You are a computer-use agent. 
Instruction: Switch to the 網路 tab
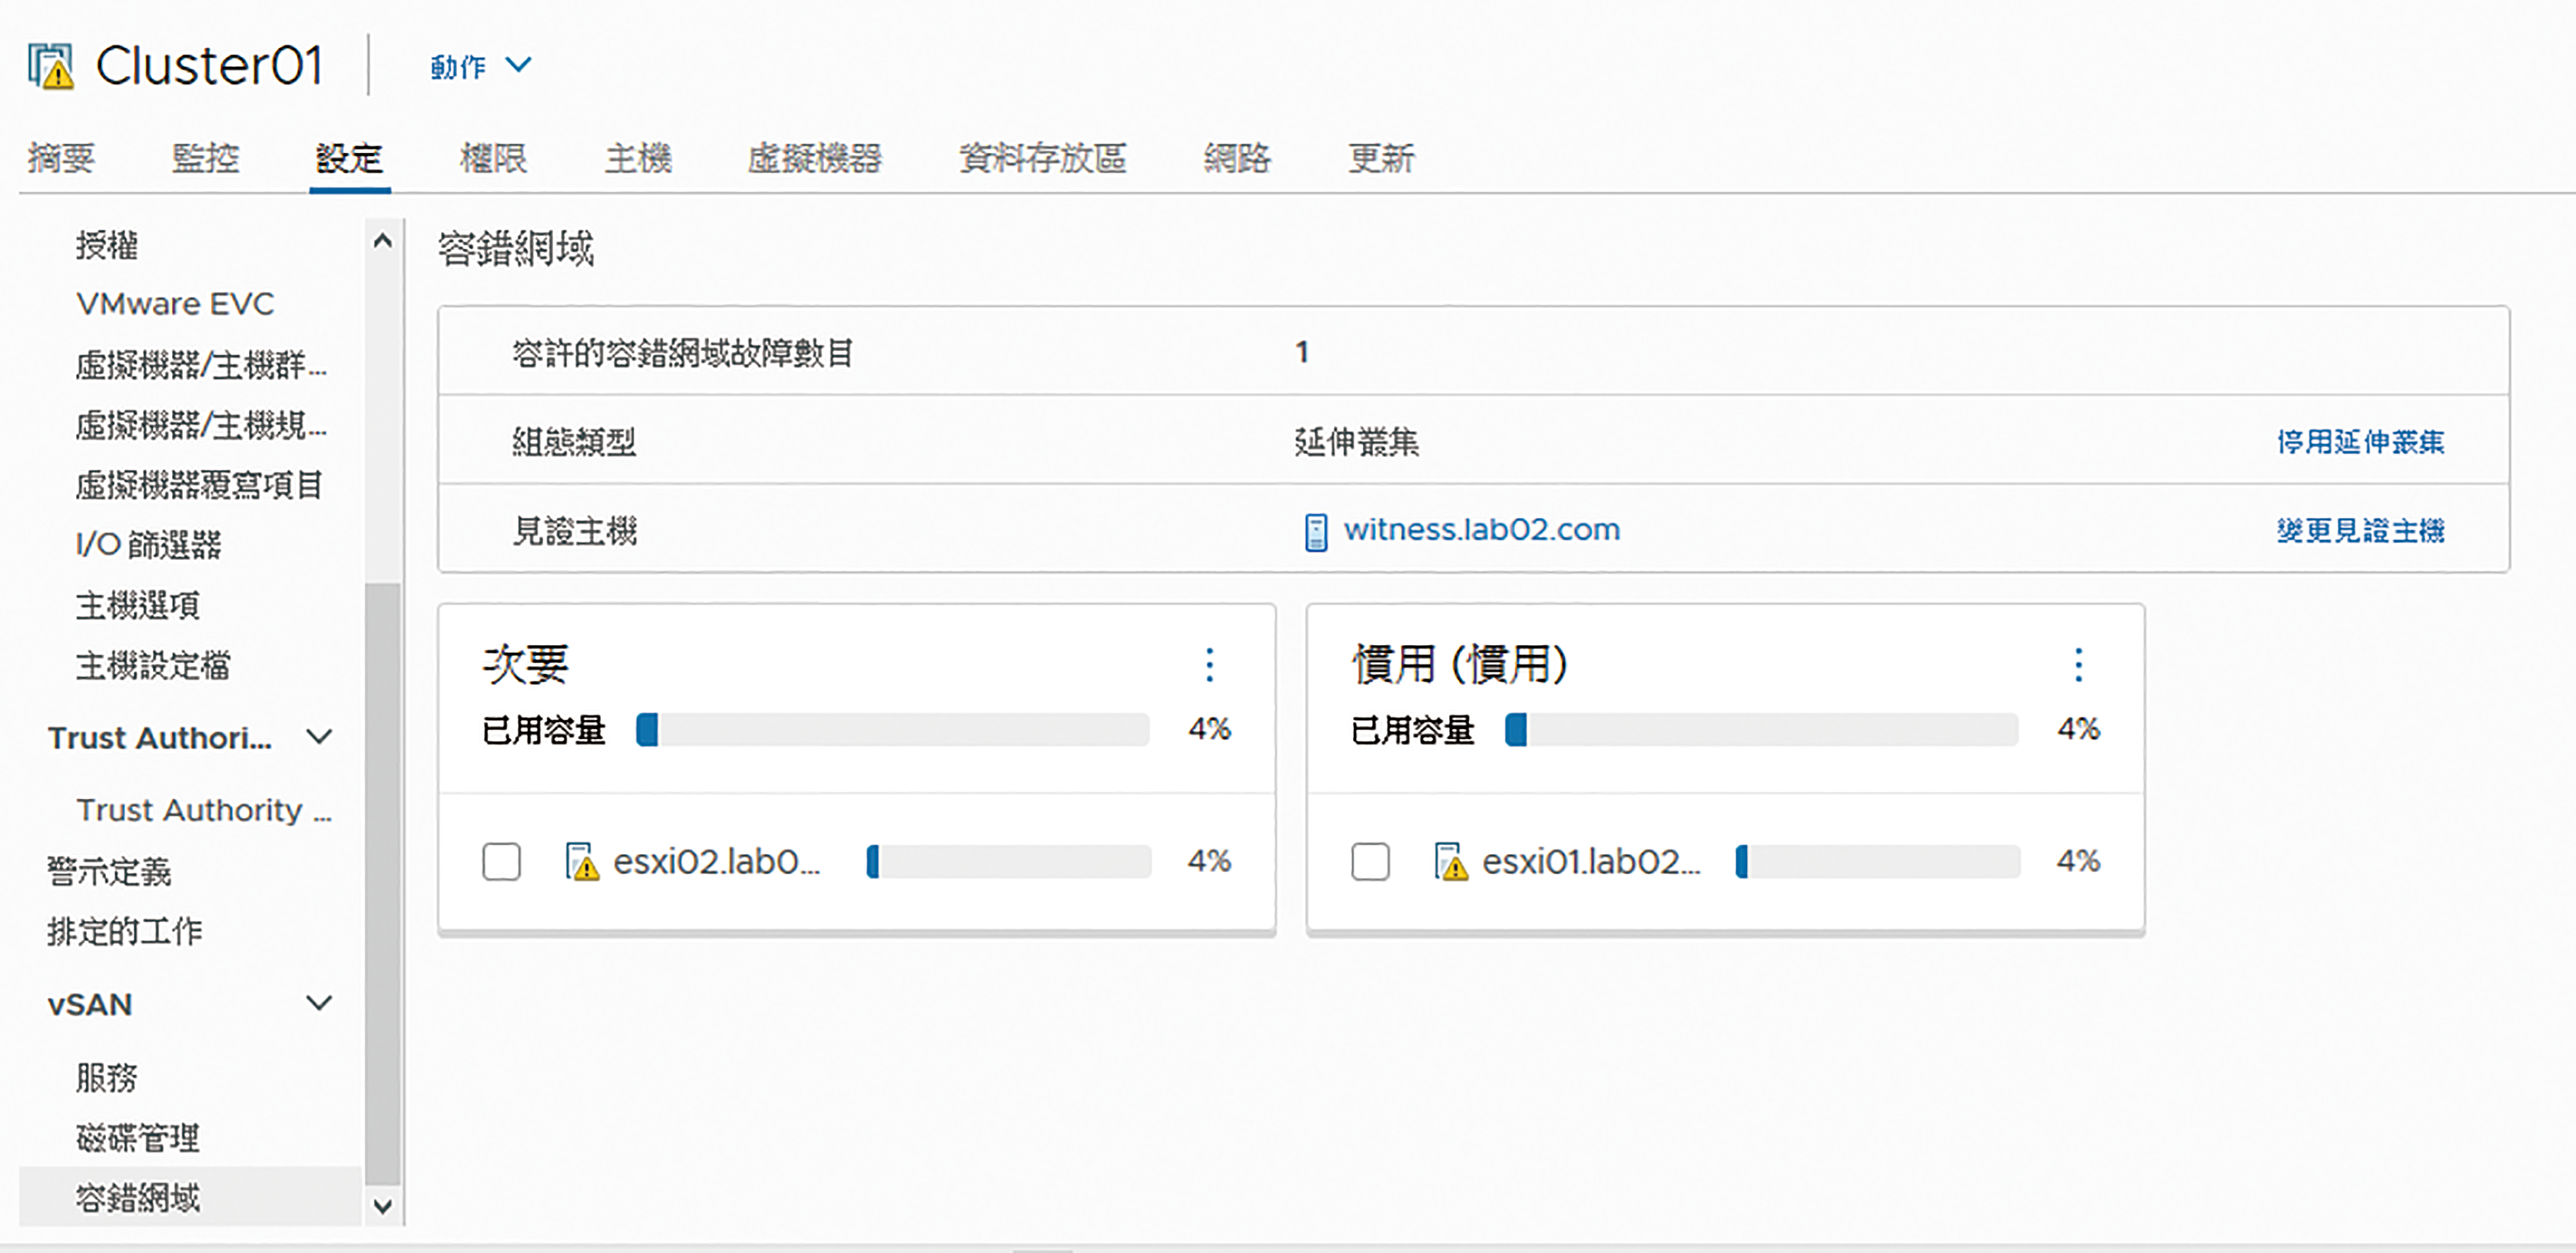[1237, 158]
